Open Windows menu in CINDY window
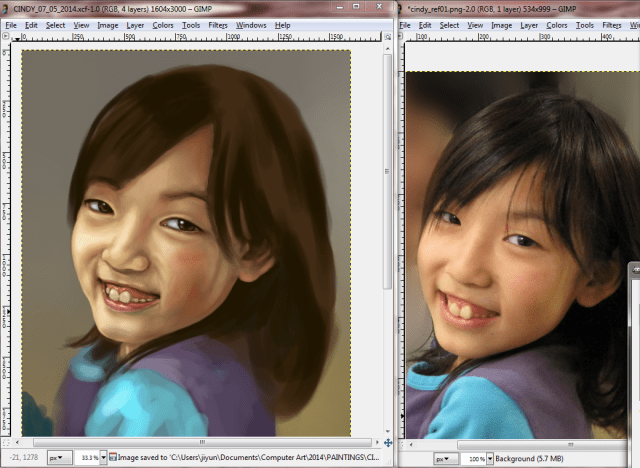This screenshot has width=640, height=468. pos(251,25)
